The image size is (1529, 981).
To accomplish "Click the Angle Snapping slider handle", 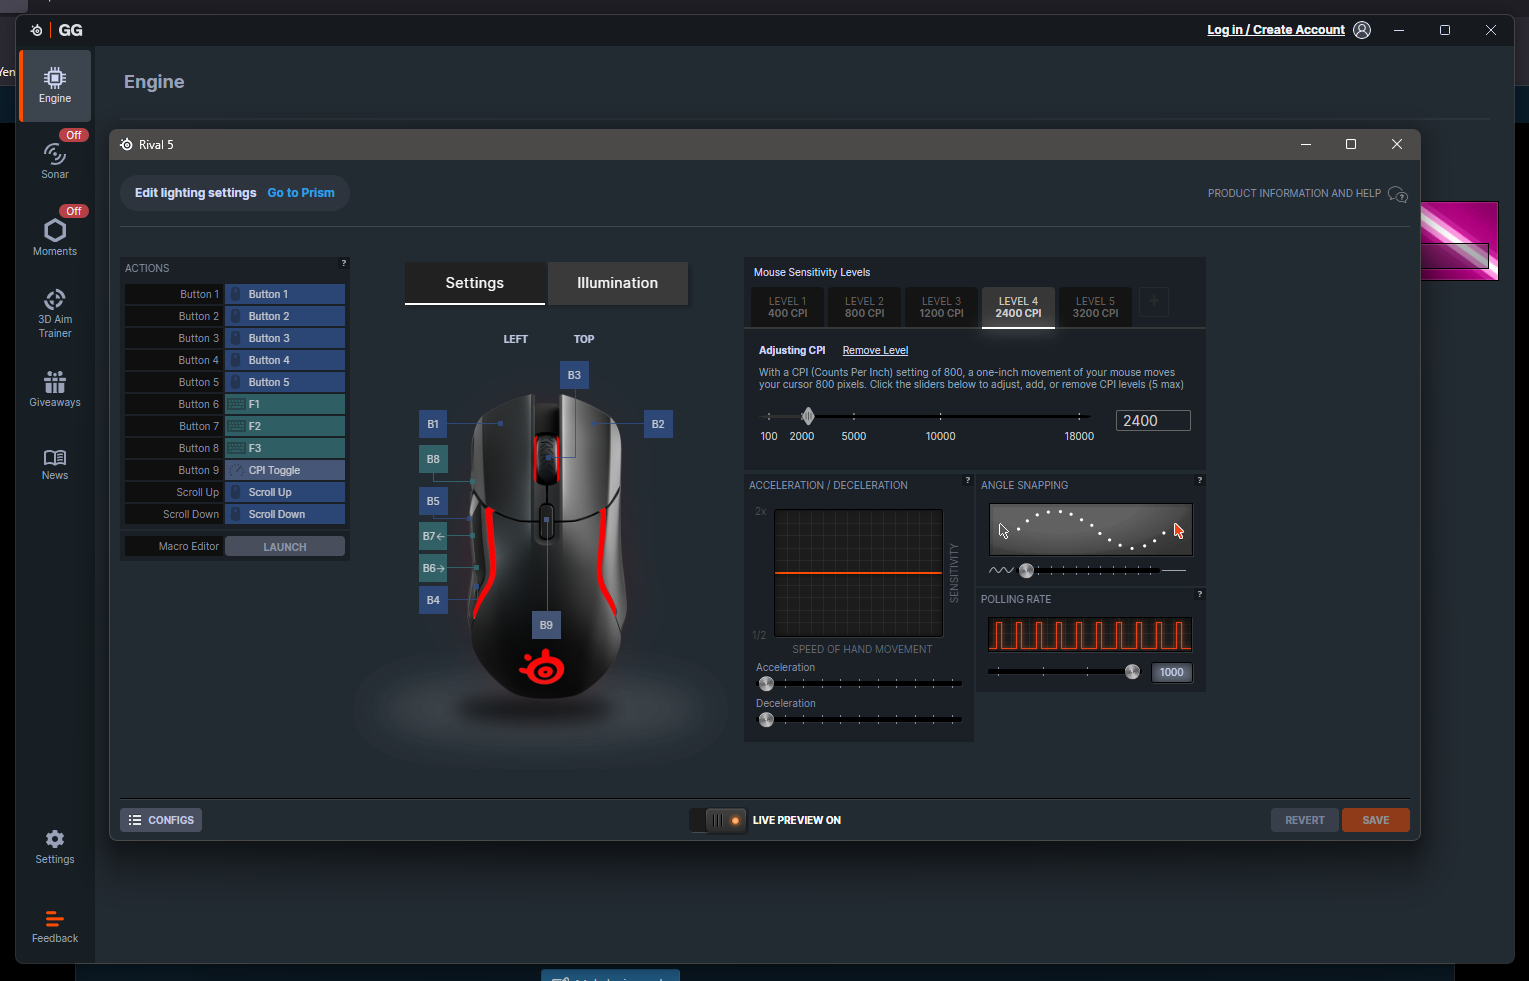I will [1026, 570].
